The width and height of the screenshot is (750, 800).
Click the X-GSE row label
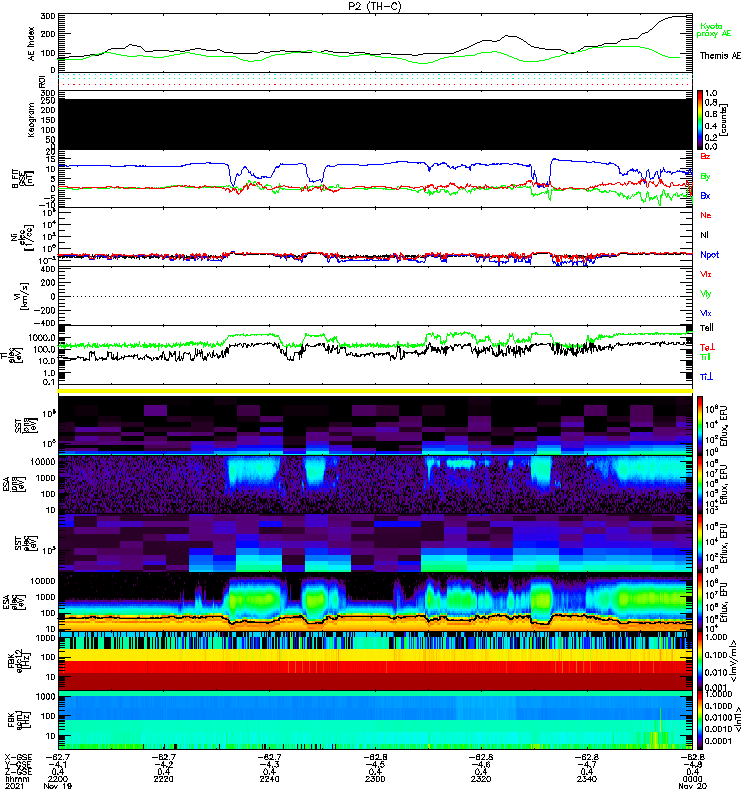[18, 758]
